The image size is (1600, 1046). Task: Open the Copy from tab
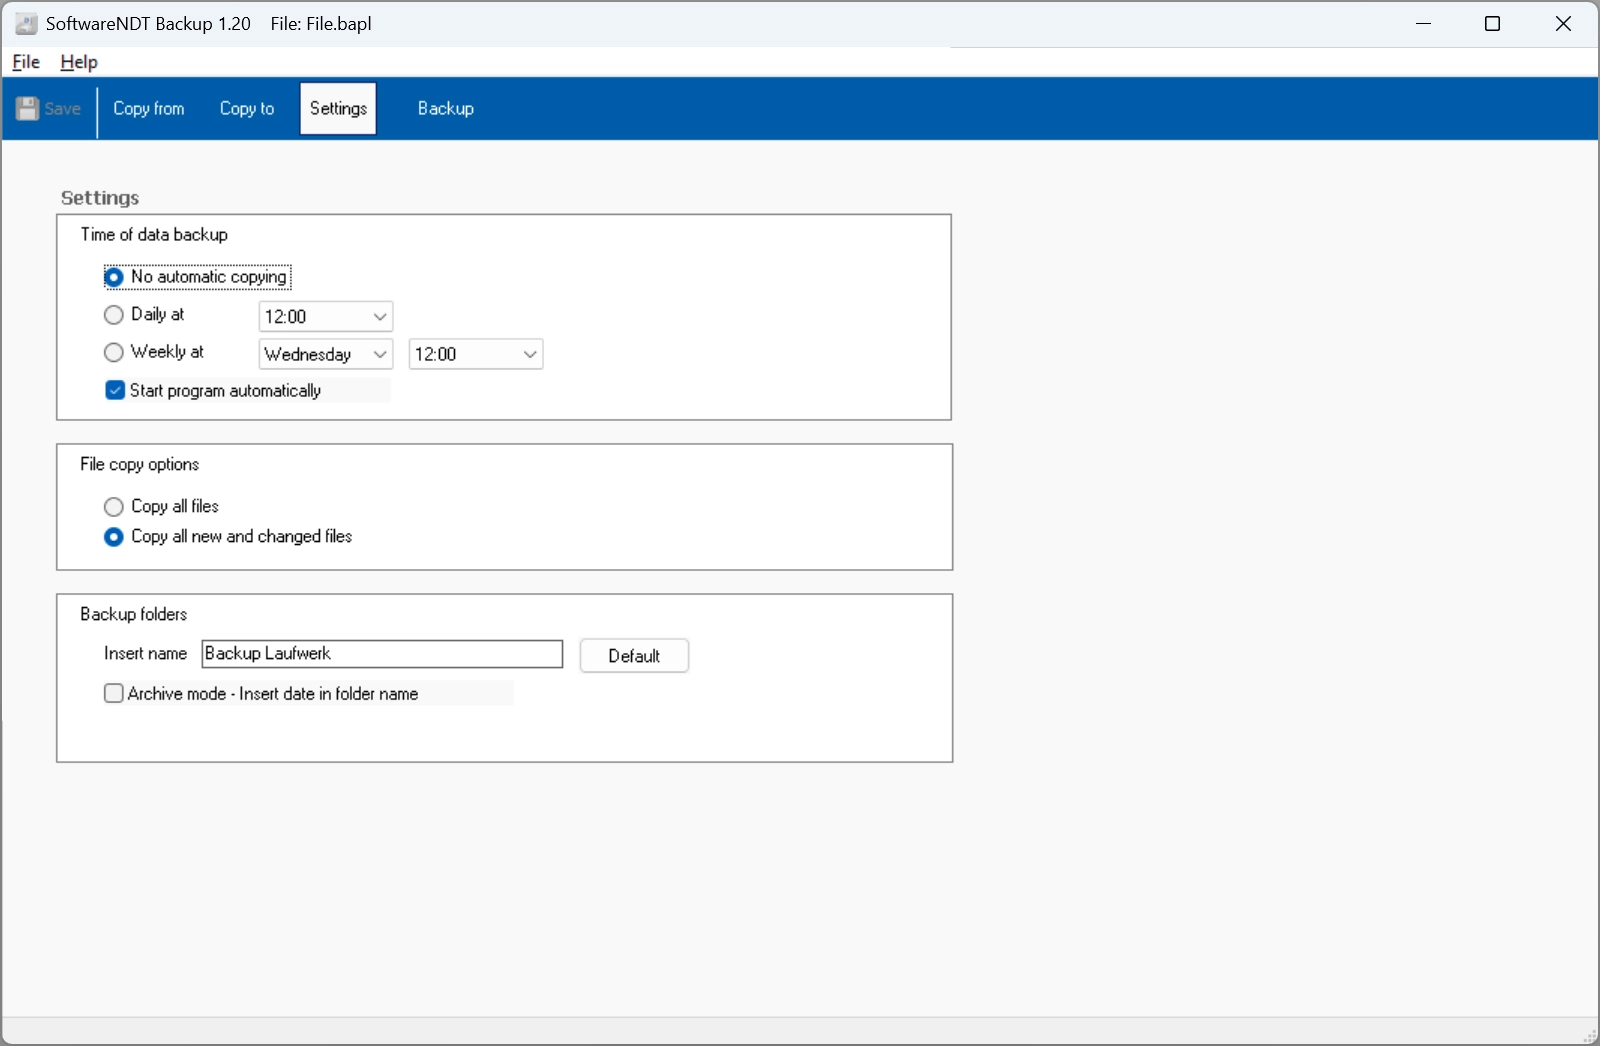click(148, 109)
